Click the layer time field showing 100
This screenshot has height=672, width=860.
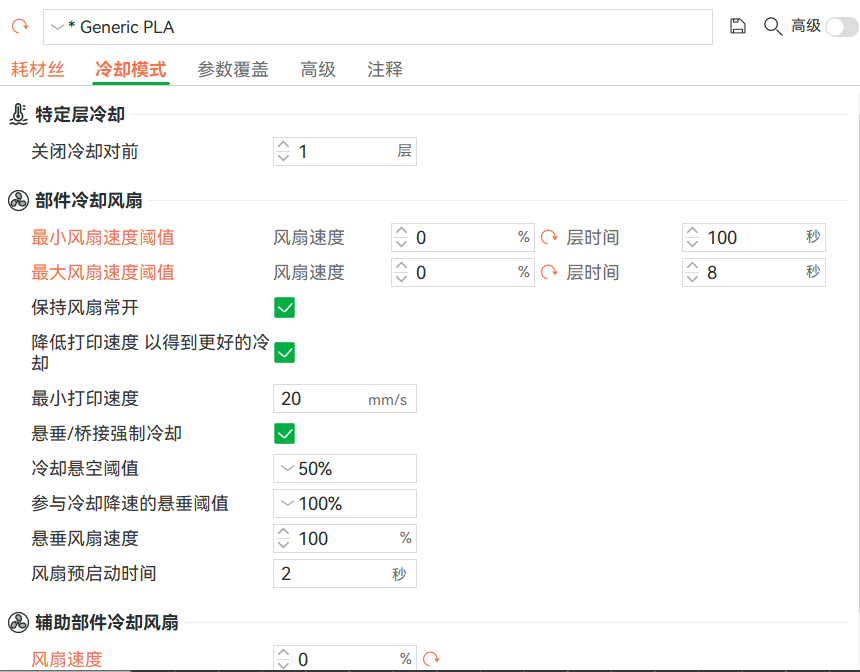tap(754, 238)
